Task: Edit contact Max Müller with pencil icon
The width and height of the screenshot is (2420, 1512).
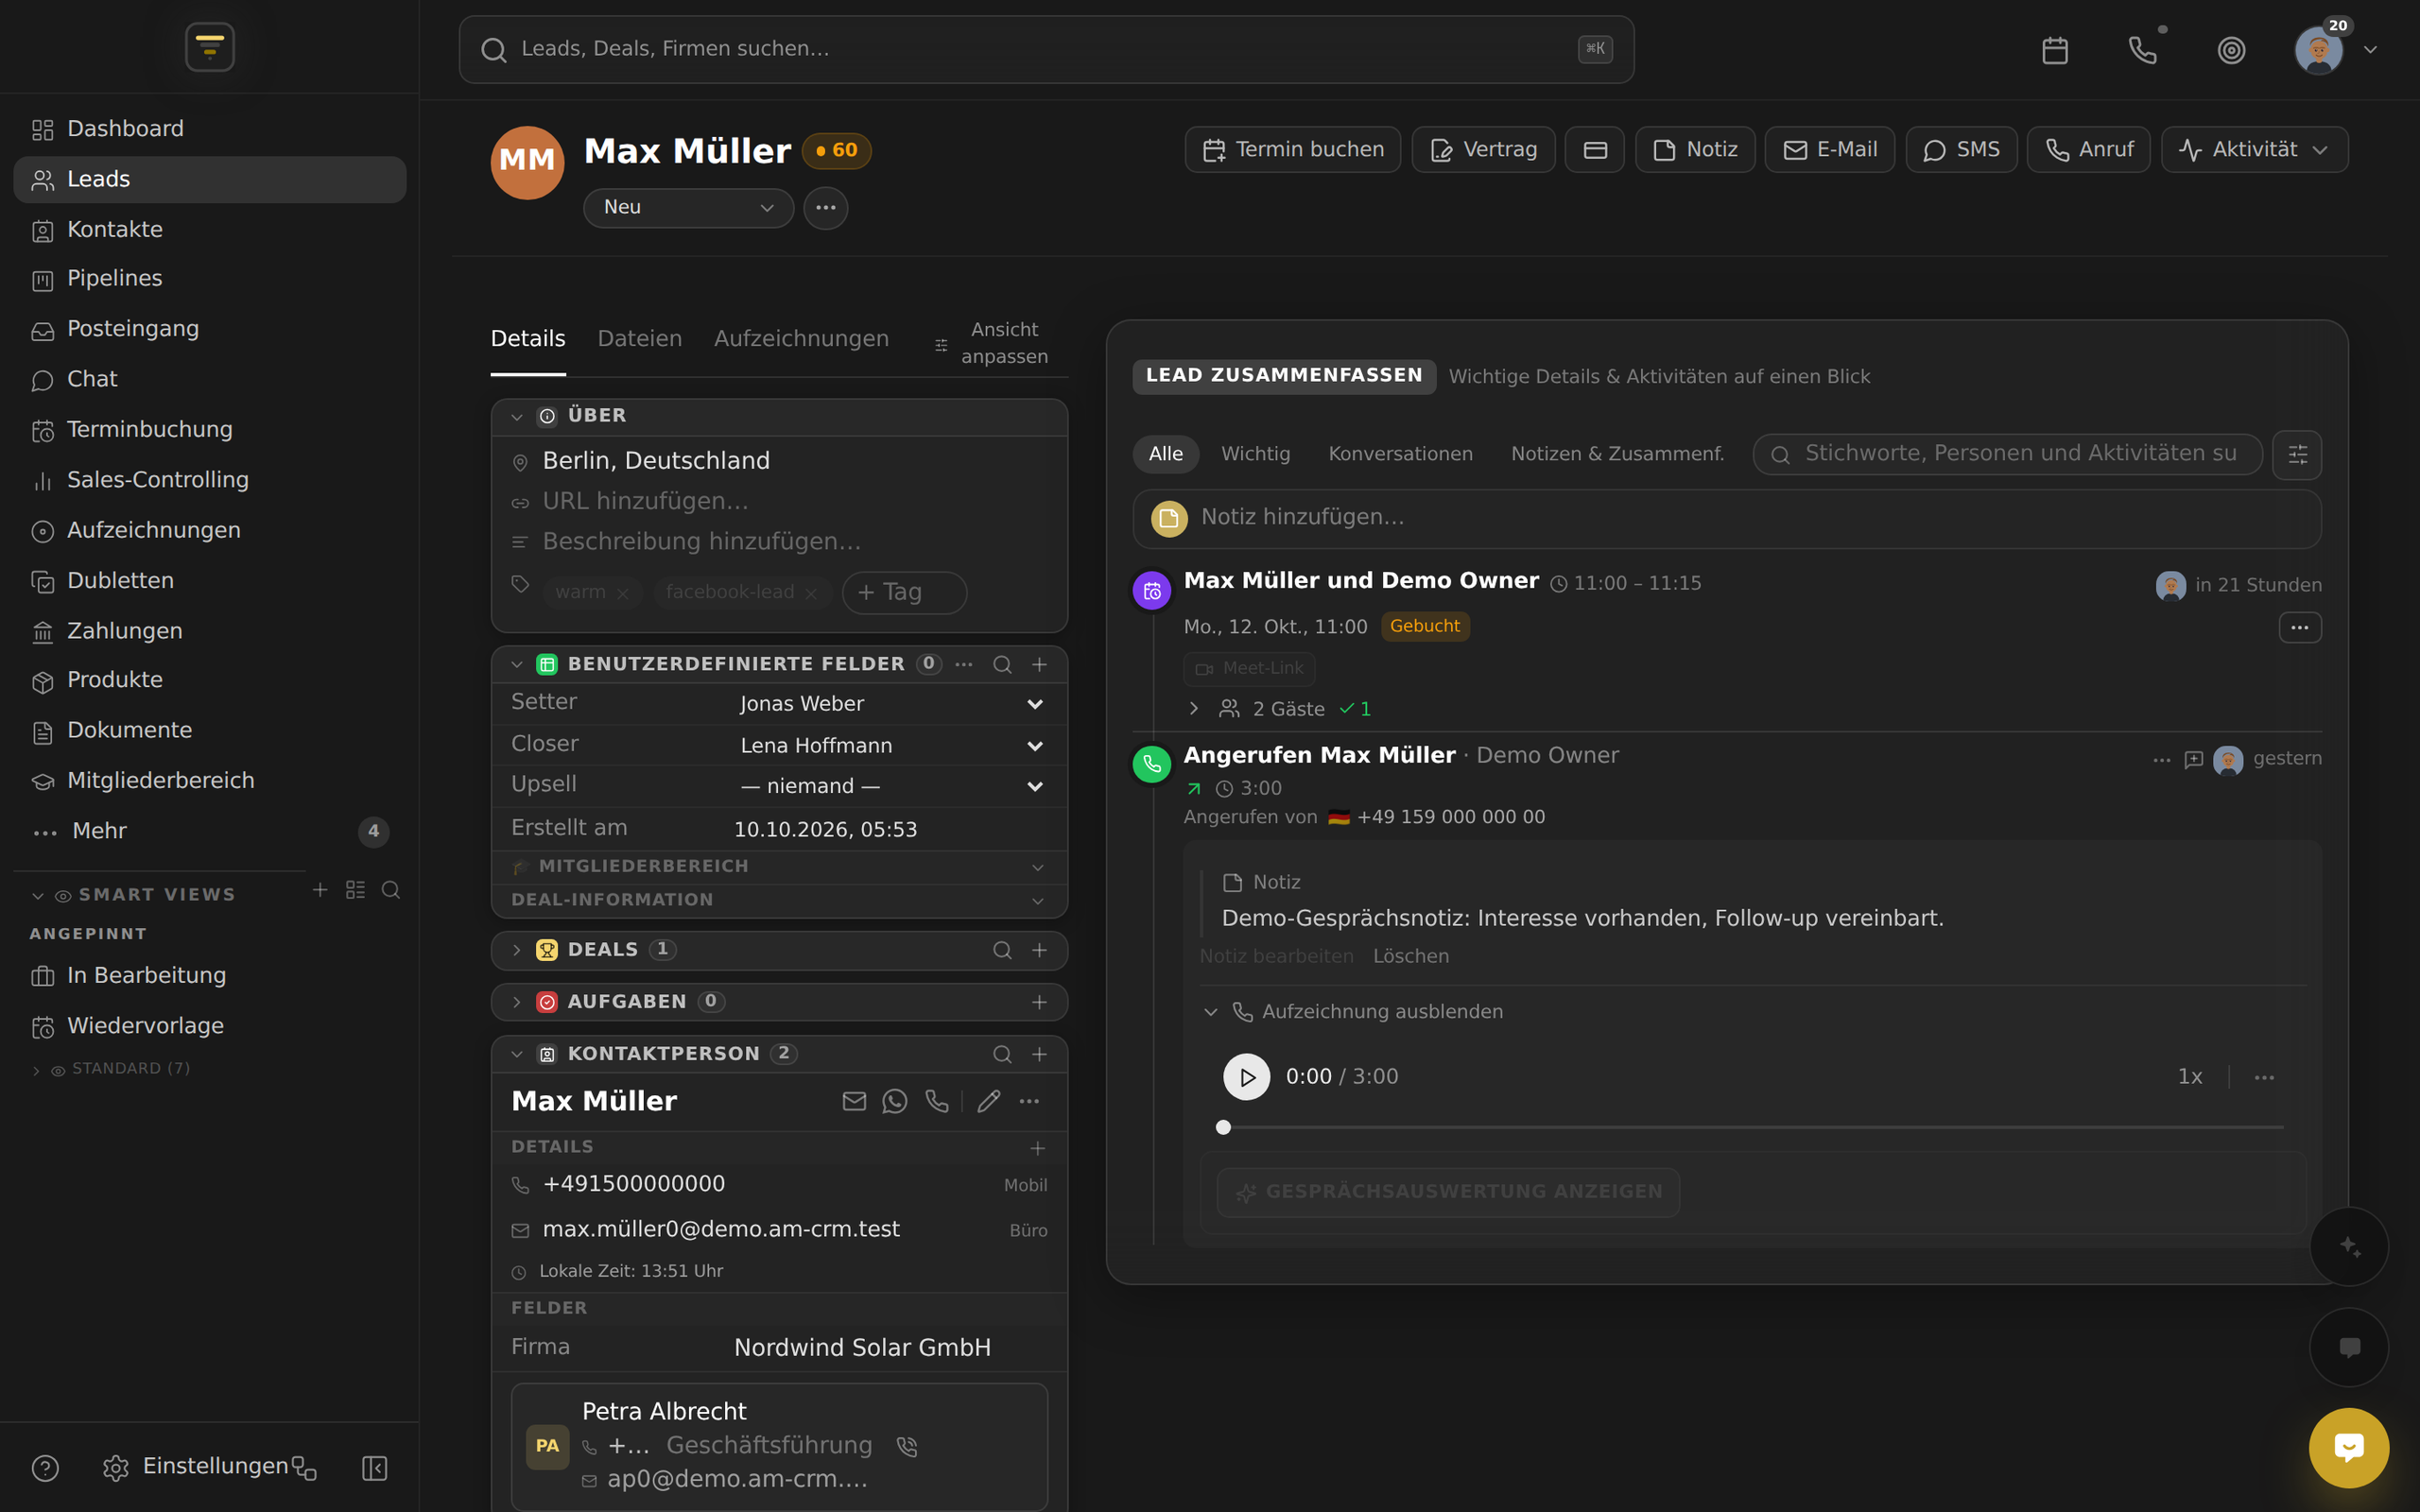Action: tap(989, 1101)
